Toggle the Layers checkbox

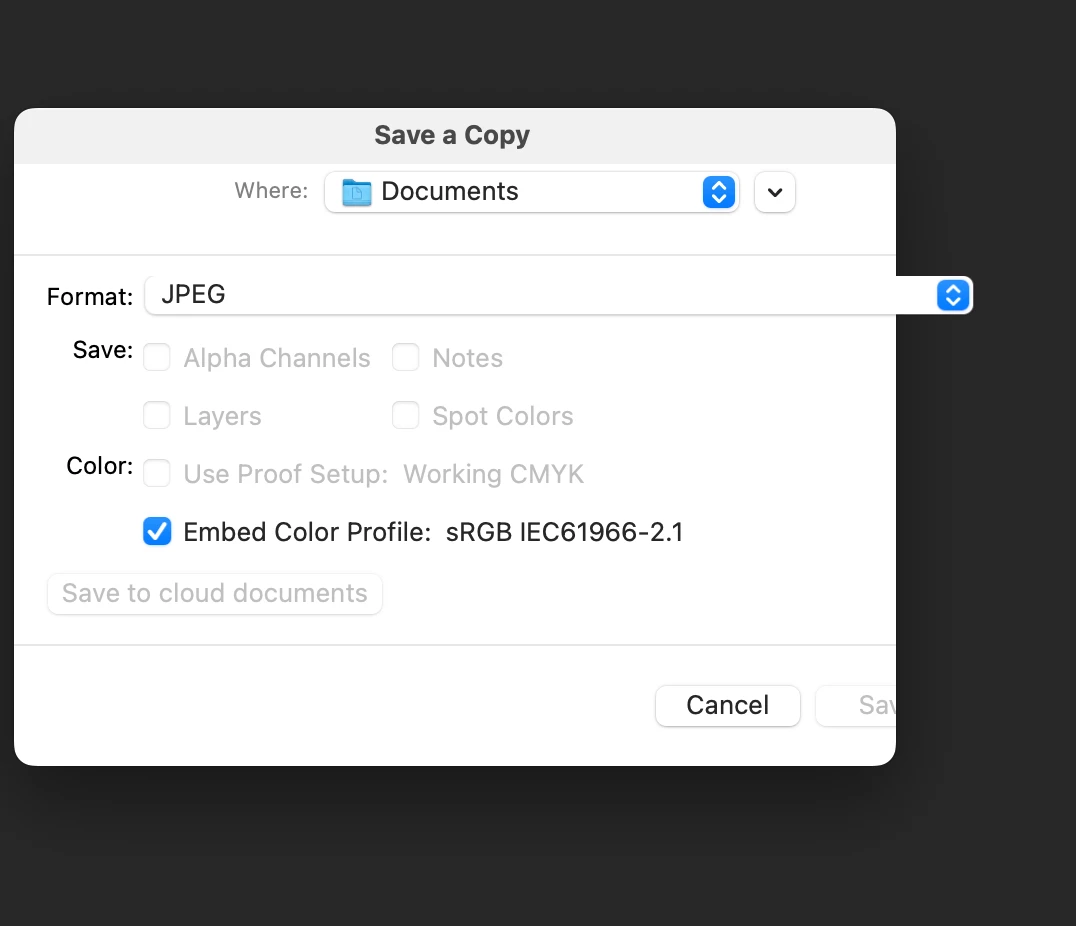point(156,415)
